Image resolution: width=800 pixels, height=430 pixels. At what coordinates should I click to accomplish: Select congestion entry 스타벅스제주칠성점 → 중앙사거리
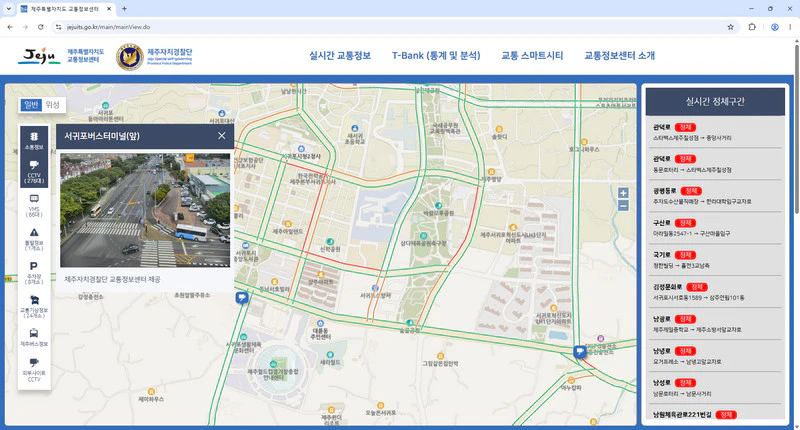click(715, 132)
